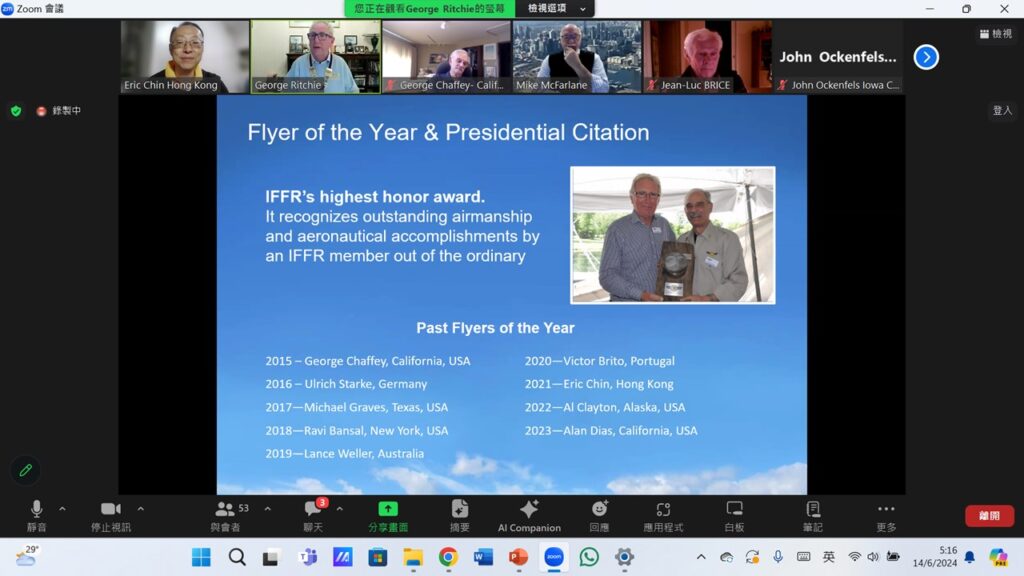
Task: Toggle stop video camera button
Action: pos(110,515)
